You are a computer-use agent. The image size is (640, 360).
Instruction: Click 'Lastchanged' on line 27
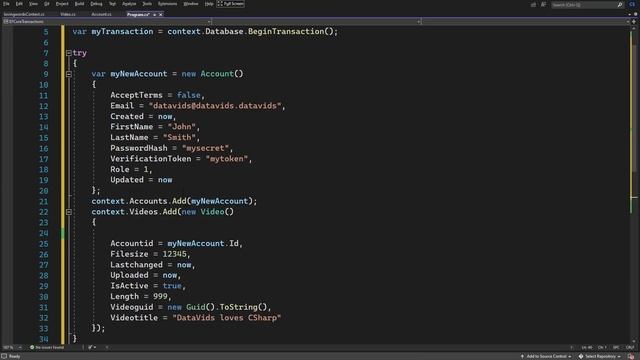click(136, 265)
